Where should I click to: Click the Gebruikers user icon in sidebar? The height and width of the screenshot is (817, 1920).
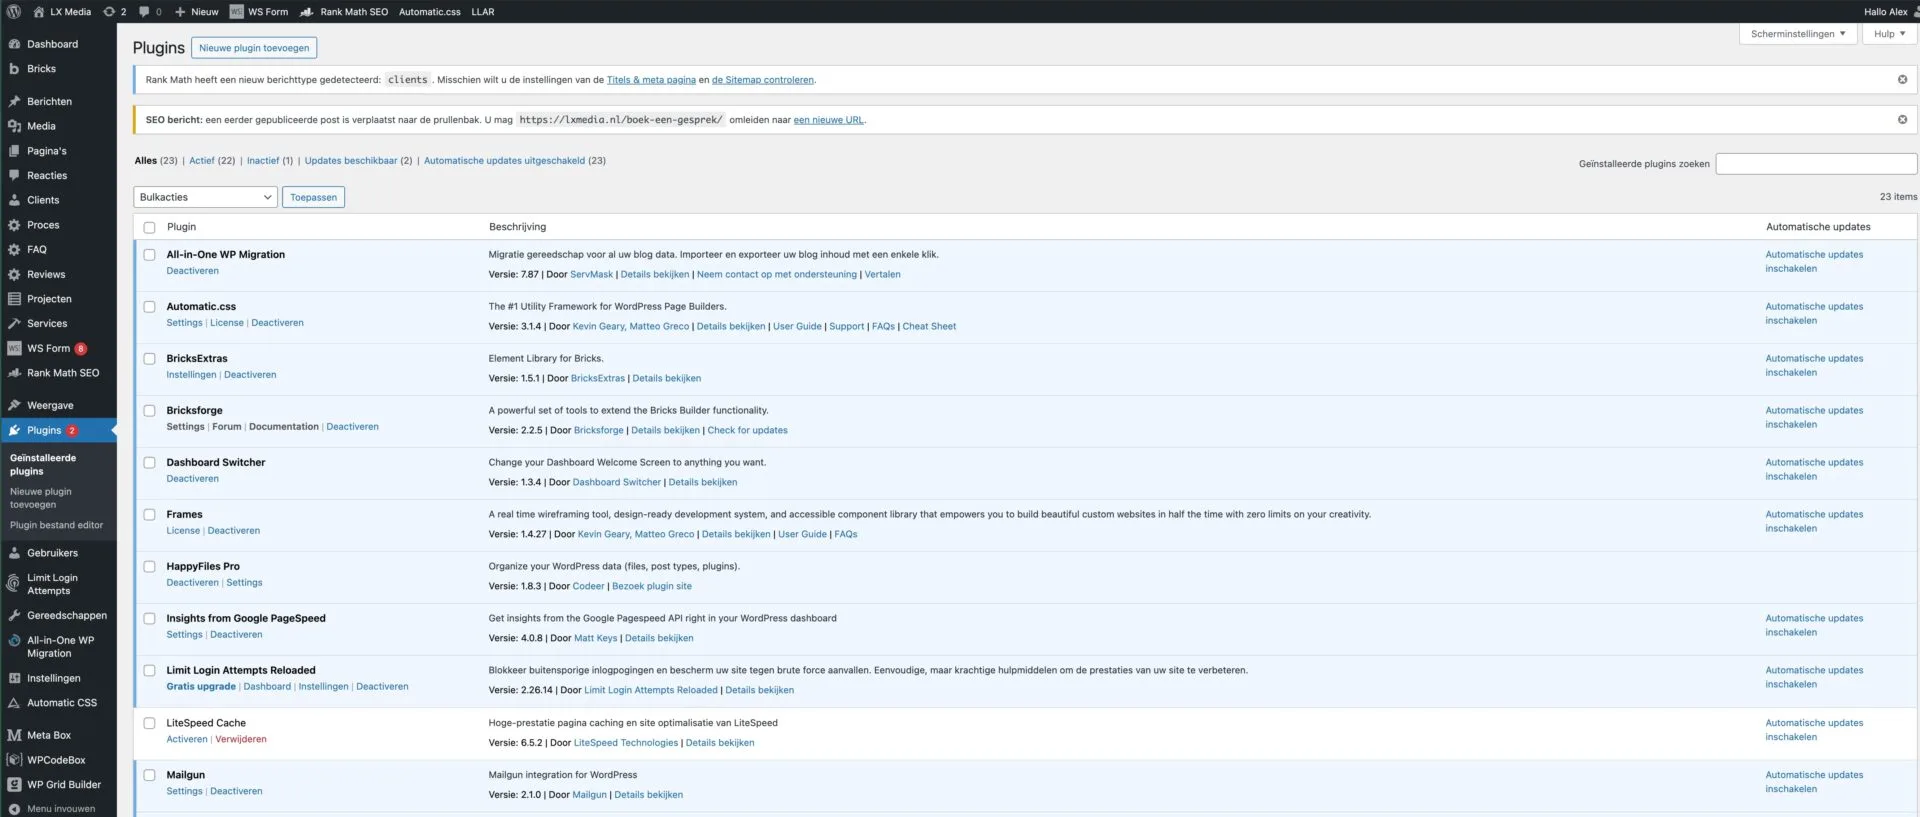(14, 553)
